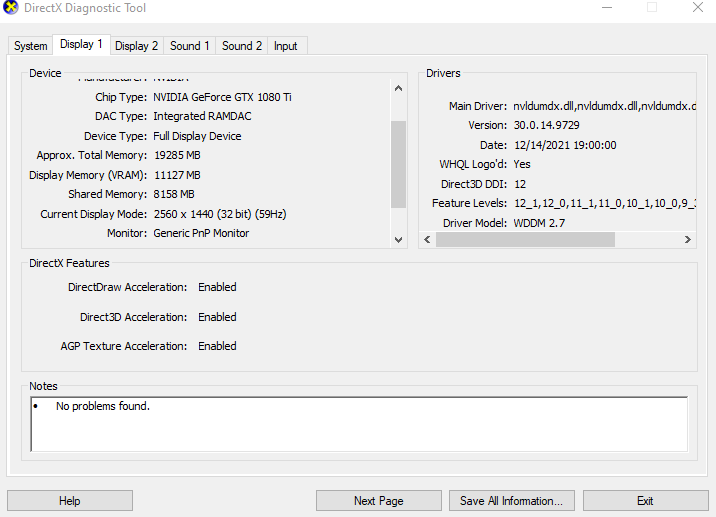The height and width of the screenshot is (517, 716).
Task: Select the '2560 x 1440 (32 bit) (59Hz)' value
Action: [220, 214]
